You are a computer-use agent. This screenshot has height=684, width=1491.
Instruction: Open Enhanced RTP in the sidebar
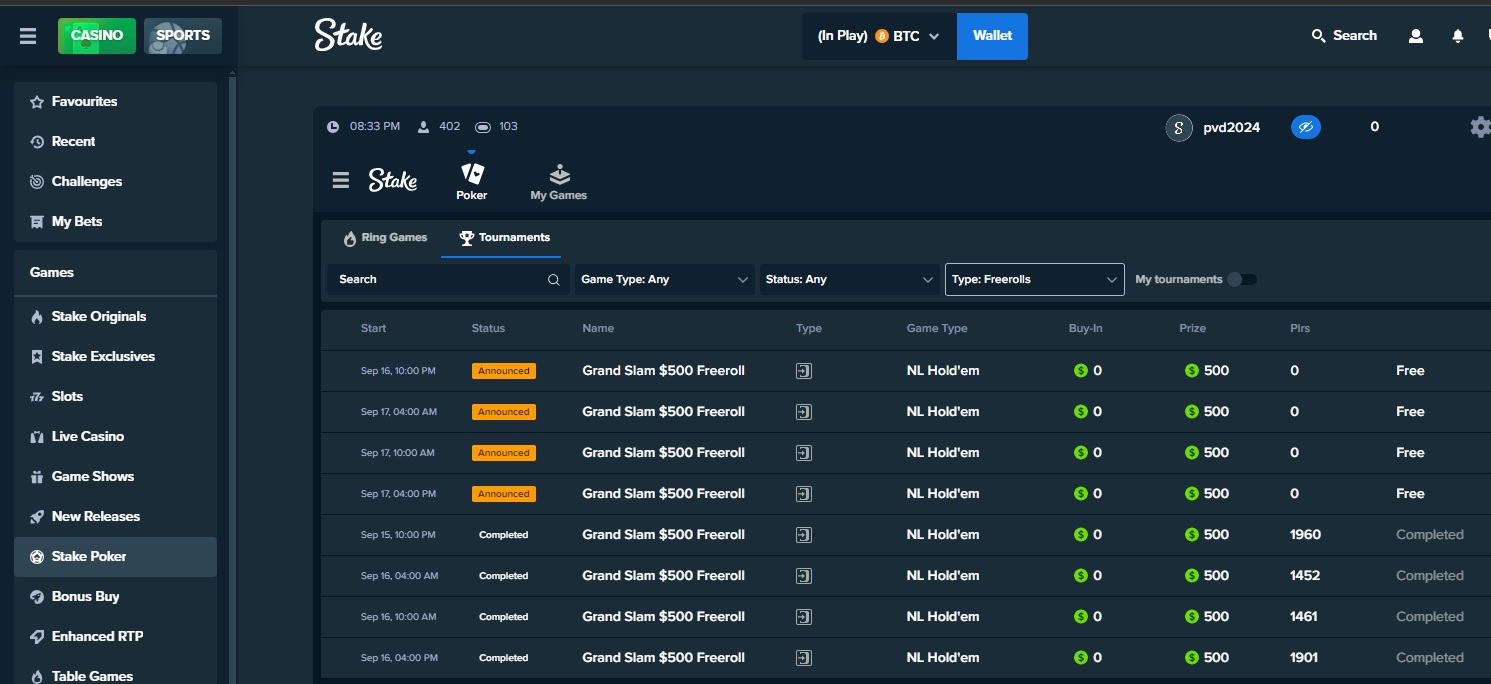click(115, 637)
